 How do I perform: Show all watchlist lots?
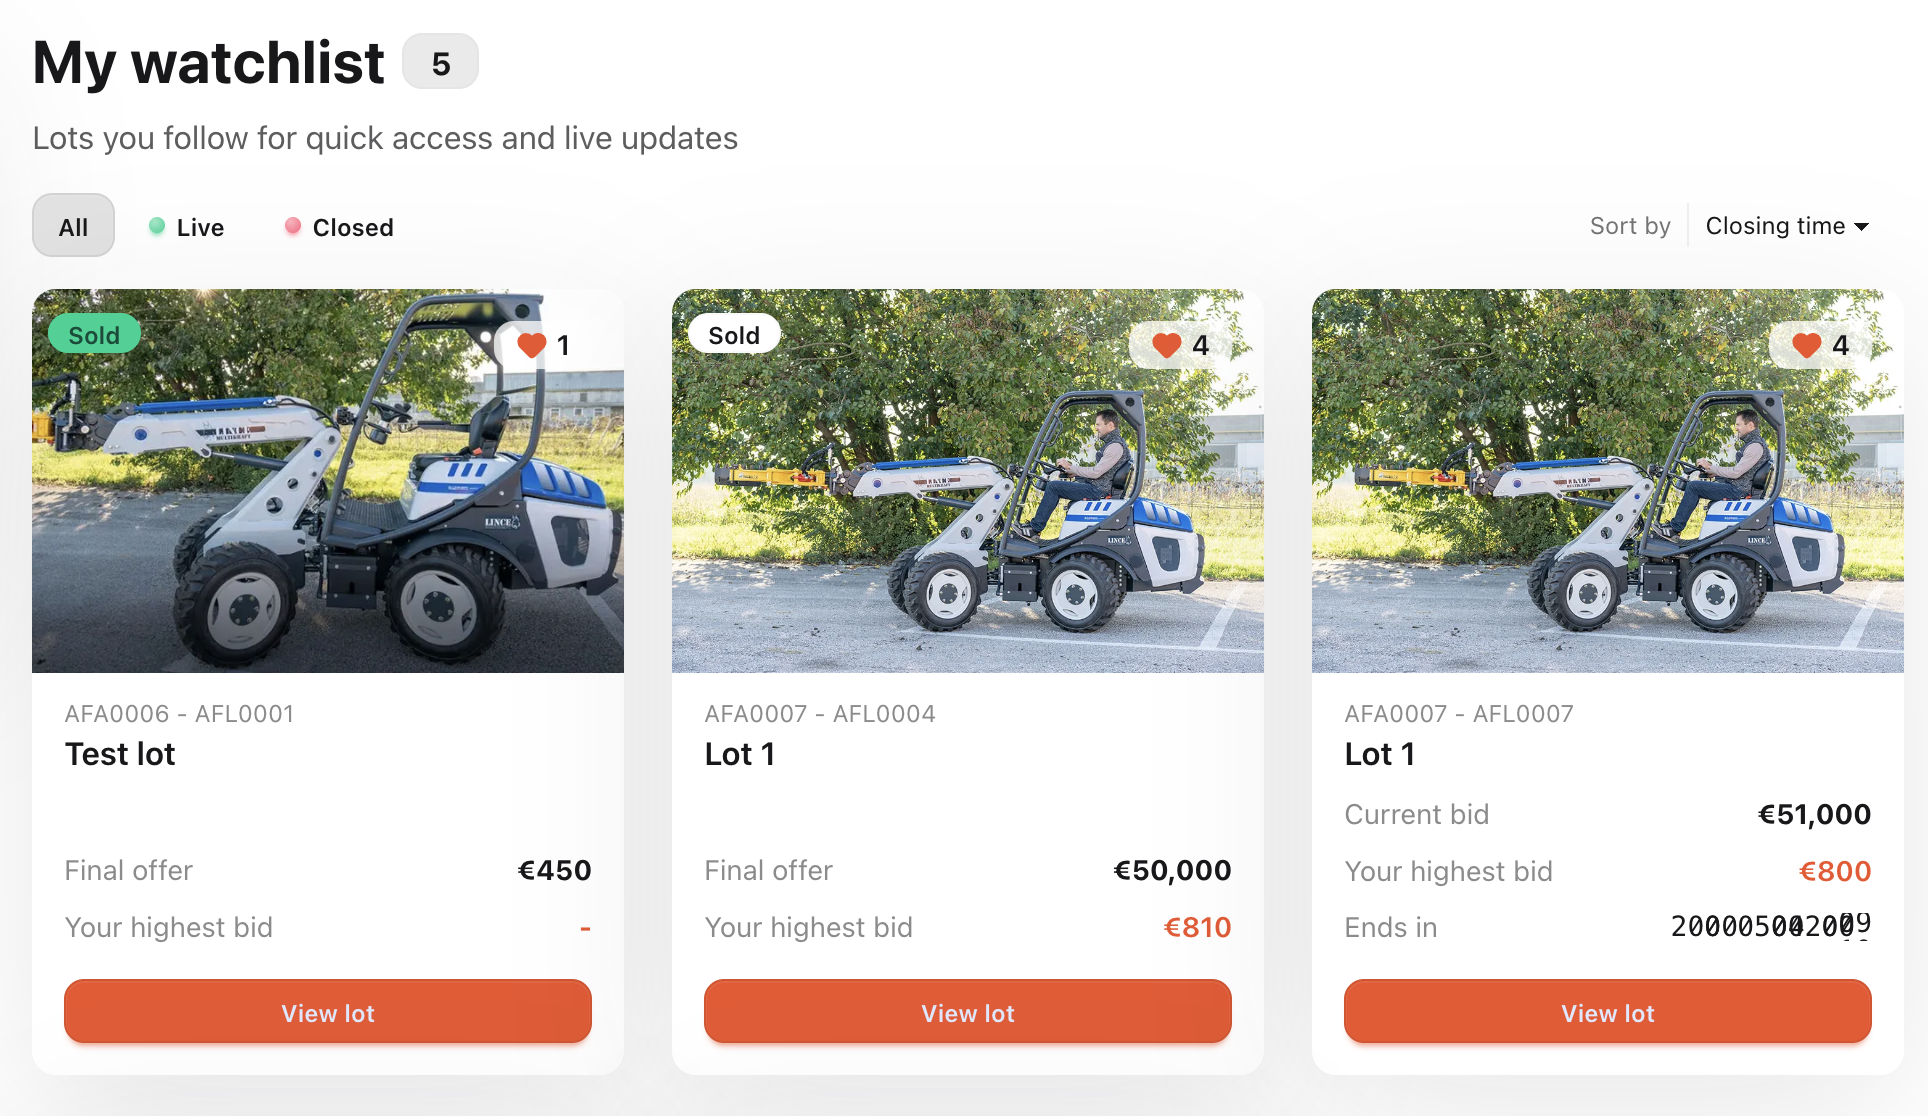click(73, 226)
